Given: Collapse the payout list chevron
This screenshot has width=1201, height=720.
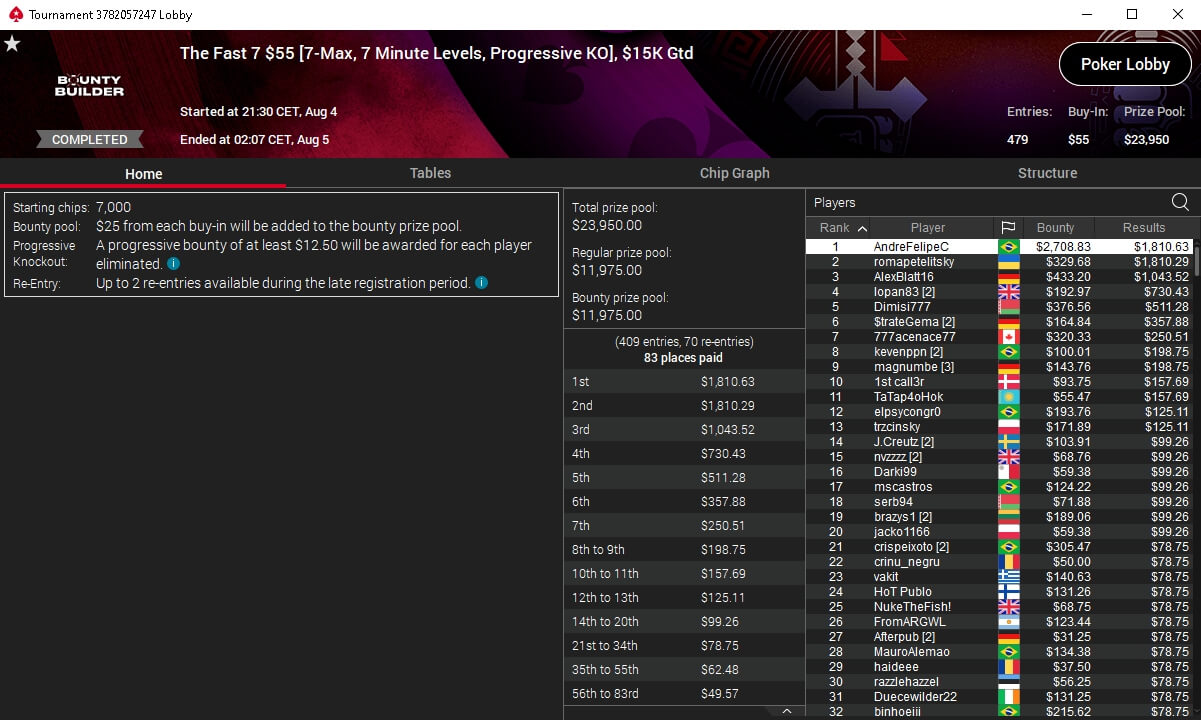Looking at the screenshot, I should (x=787, y=711).
